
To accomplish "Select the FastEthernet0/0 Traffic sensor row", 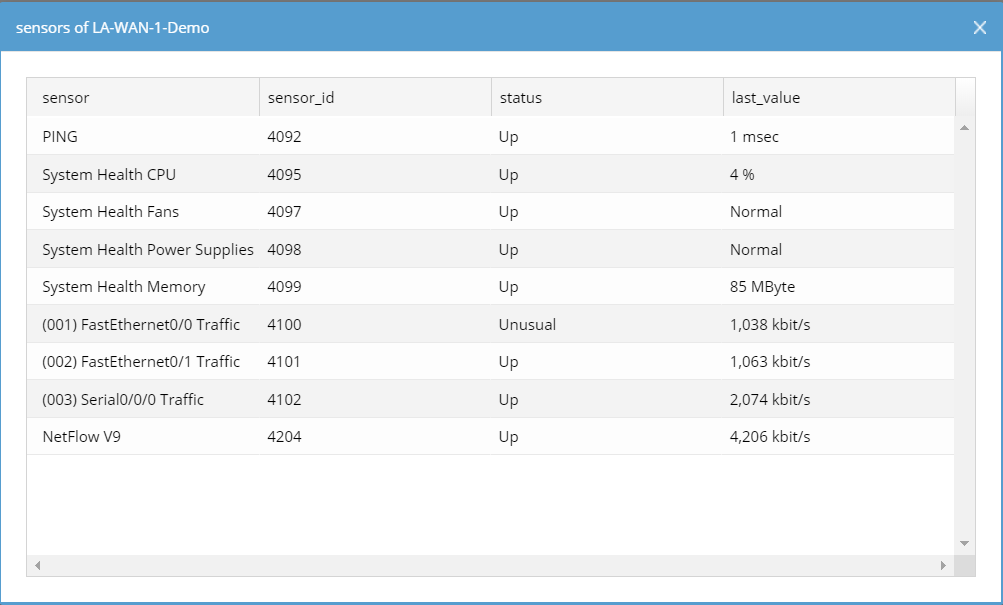I will [141, 325].
